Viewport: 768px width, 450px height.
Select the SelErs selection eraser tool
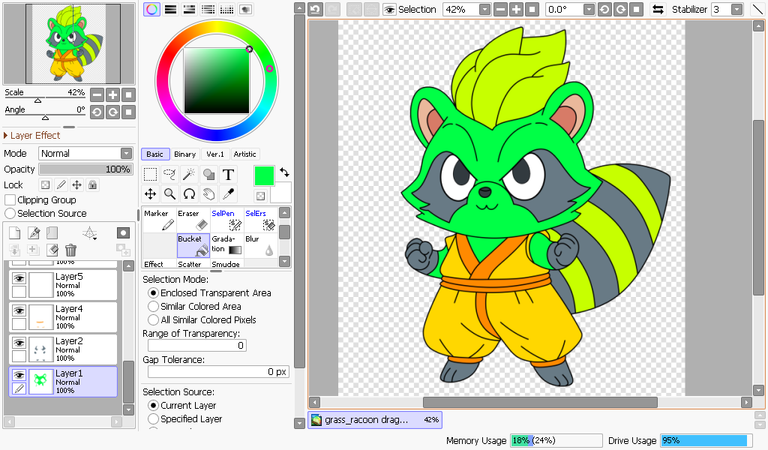tap(260, 220)
